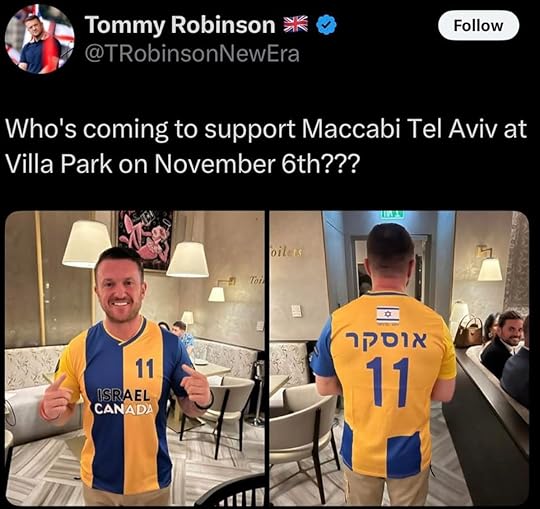Viewport: 540px width, 509px height.
Task: Click the Hebrew name on the jersey back
Action: [387, 341]
